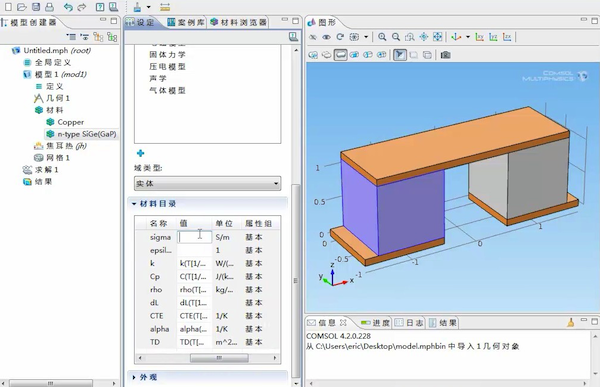Image resolution: width=600 pixels, height=387 pixels.
Task: Select the Copper material node
Action: 65,122
